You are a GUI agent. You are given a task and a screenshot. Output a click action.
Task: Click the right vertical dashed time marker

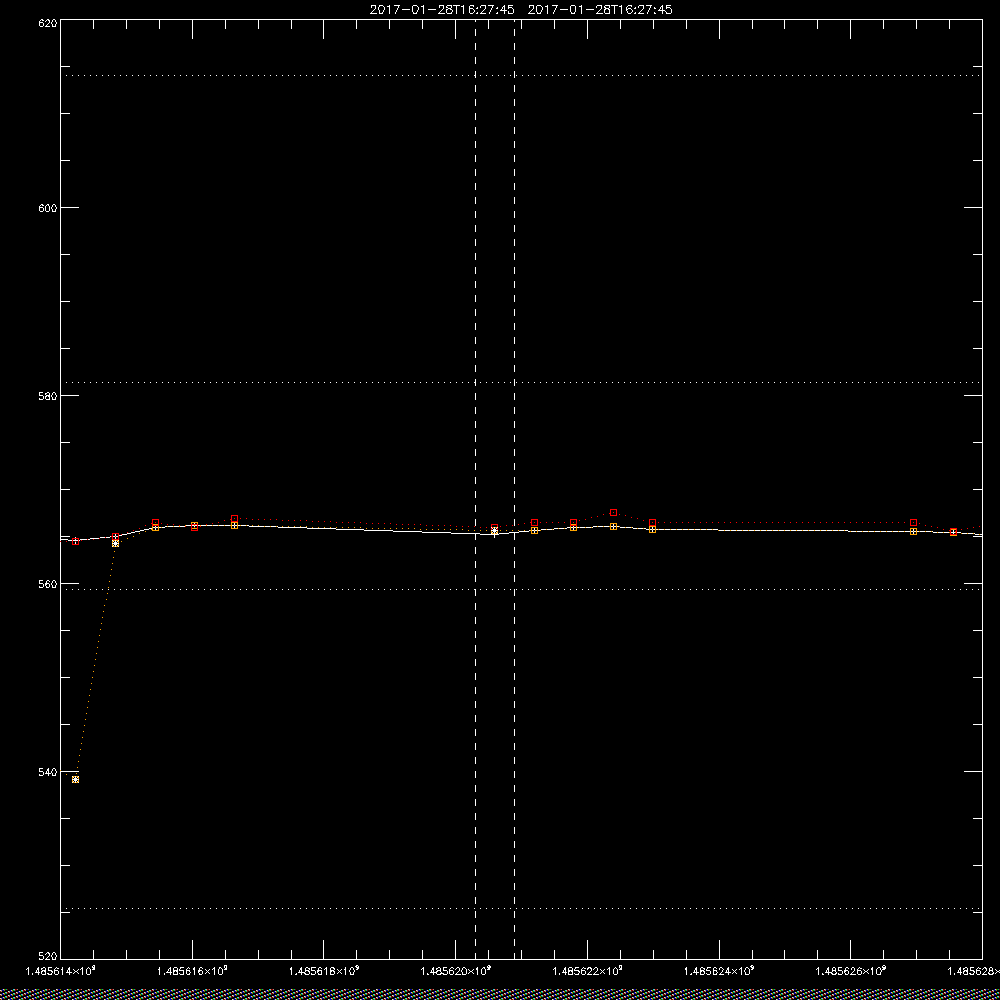(x=515, y=488)
